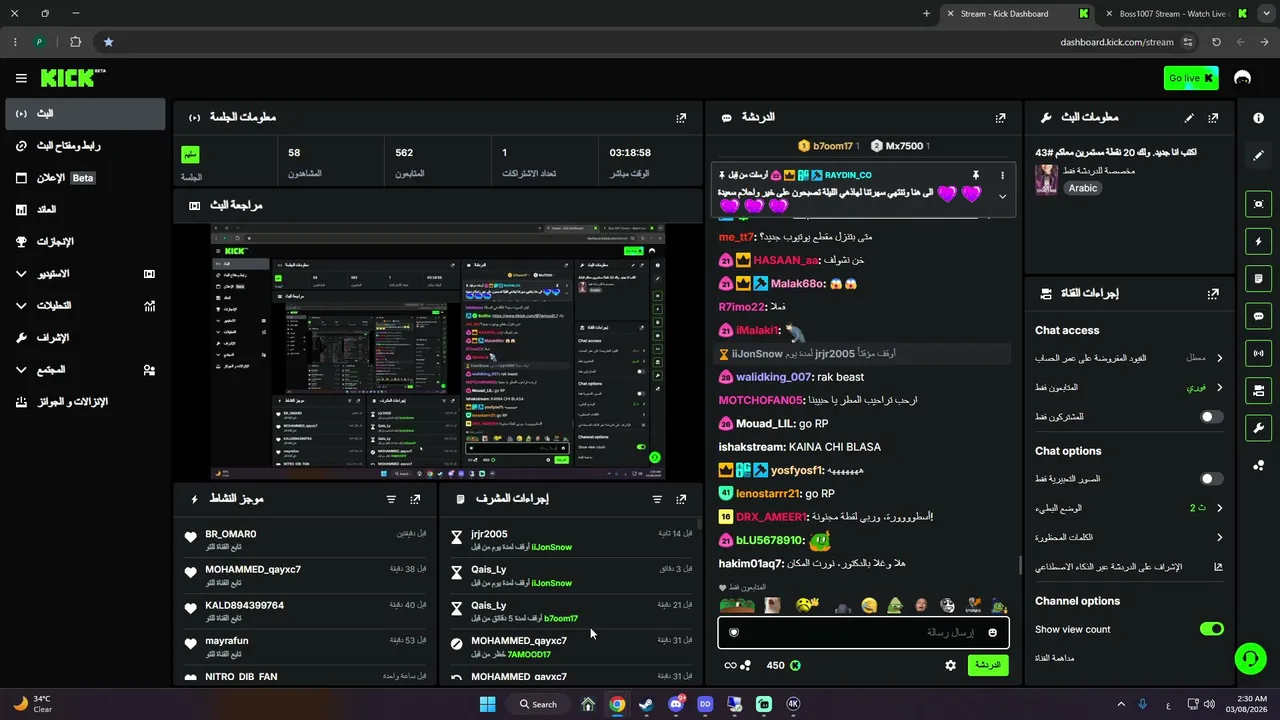
Task: Click the chat bubble icon in the right rail
Action: [1258, 316]
